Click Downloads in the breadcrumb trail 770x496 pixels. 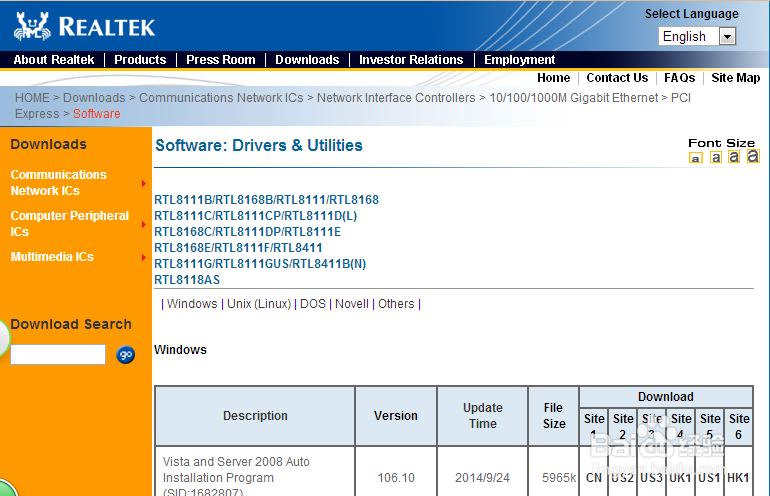[94, 98]
